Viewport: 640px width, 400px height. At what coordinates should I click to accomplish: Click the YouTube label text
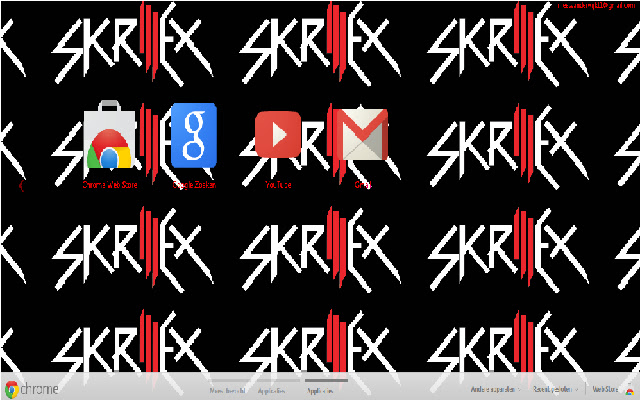278,185
